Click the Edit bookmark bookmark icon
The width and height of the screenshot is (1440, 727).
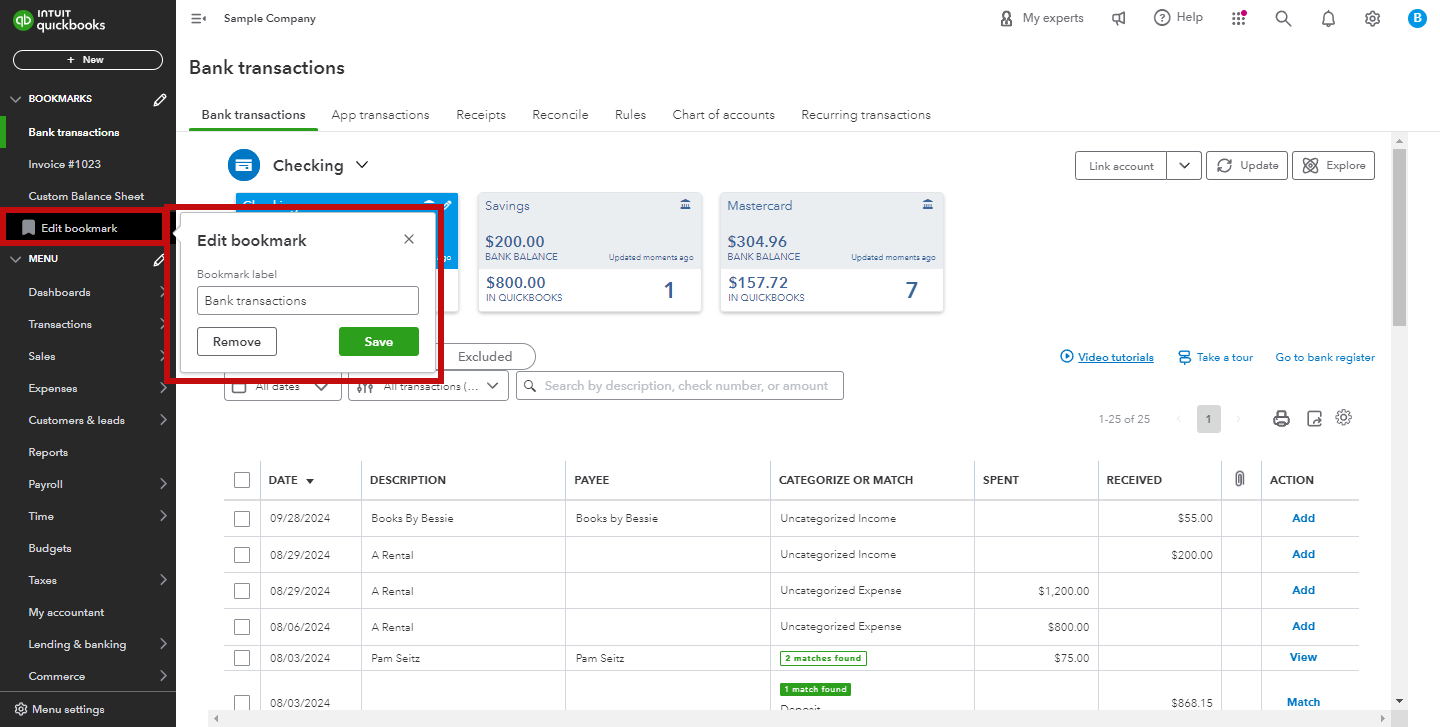coord(28,228)
